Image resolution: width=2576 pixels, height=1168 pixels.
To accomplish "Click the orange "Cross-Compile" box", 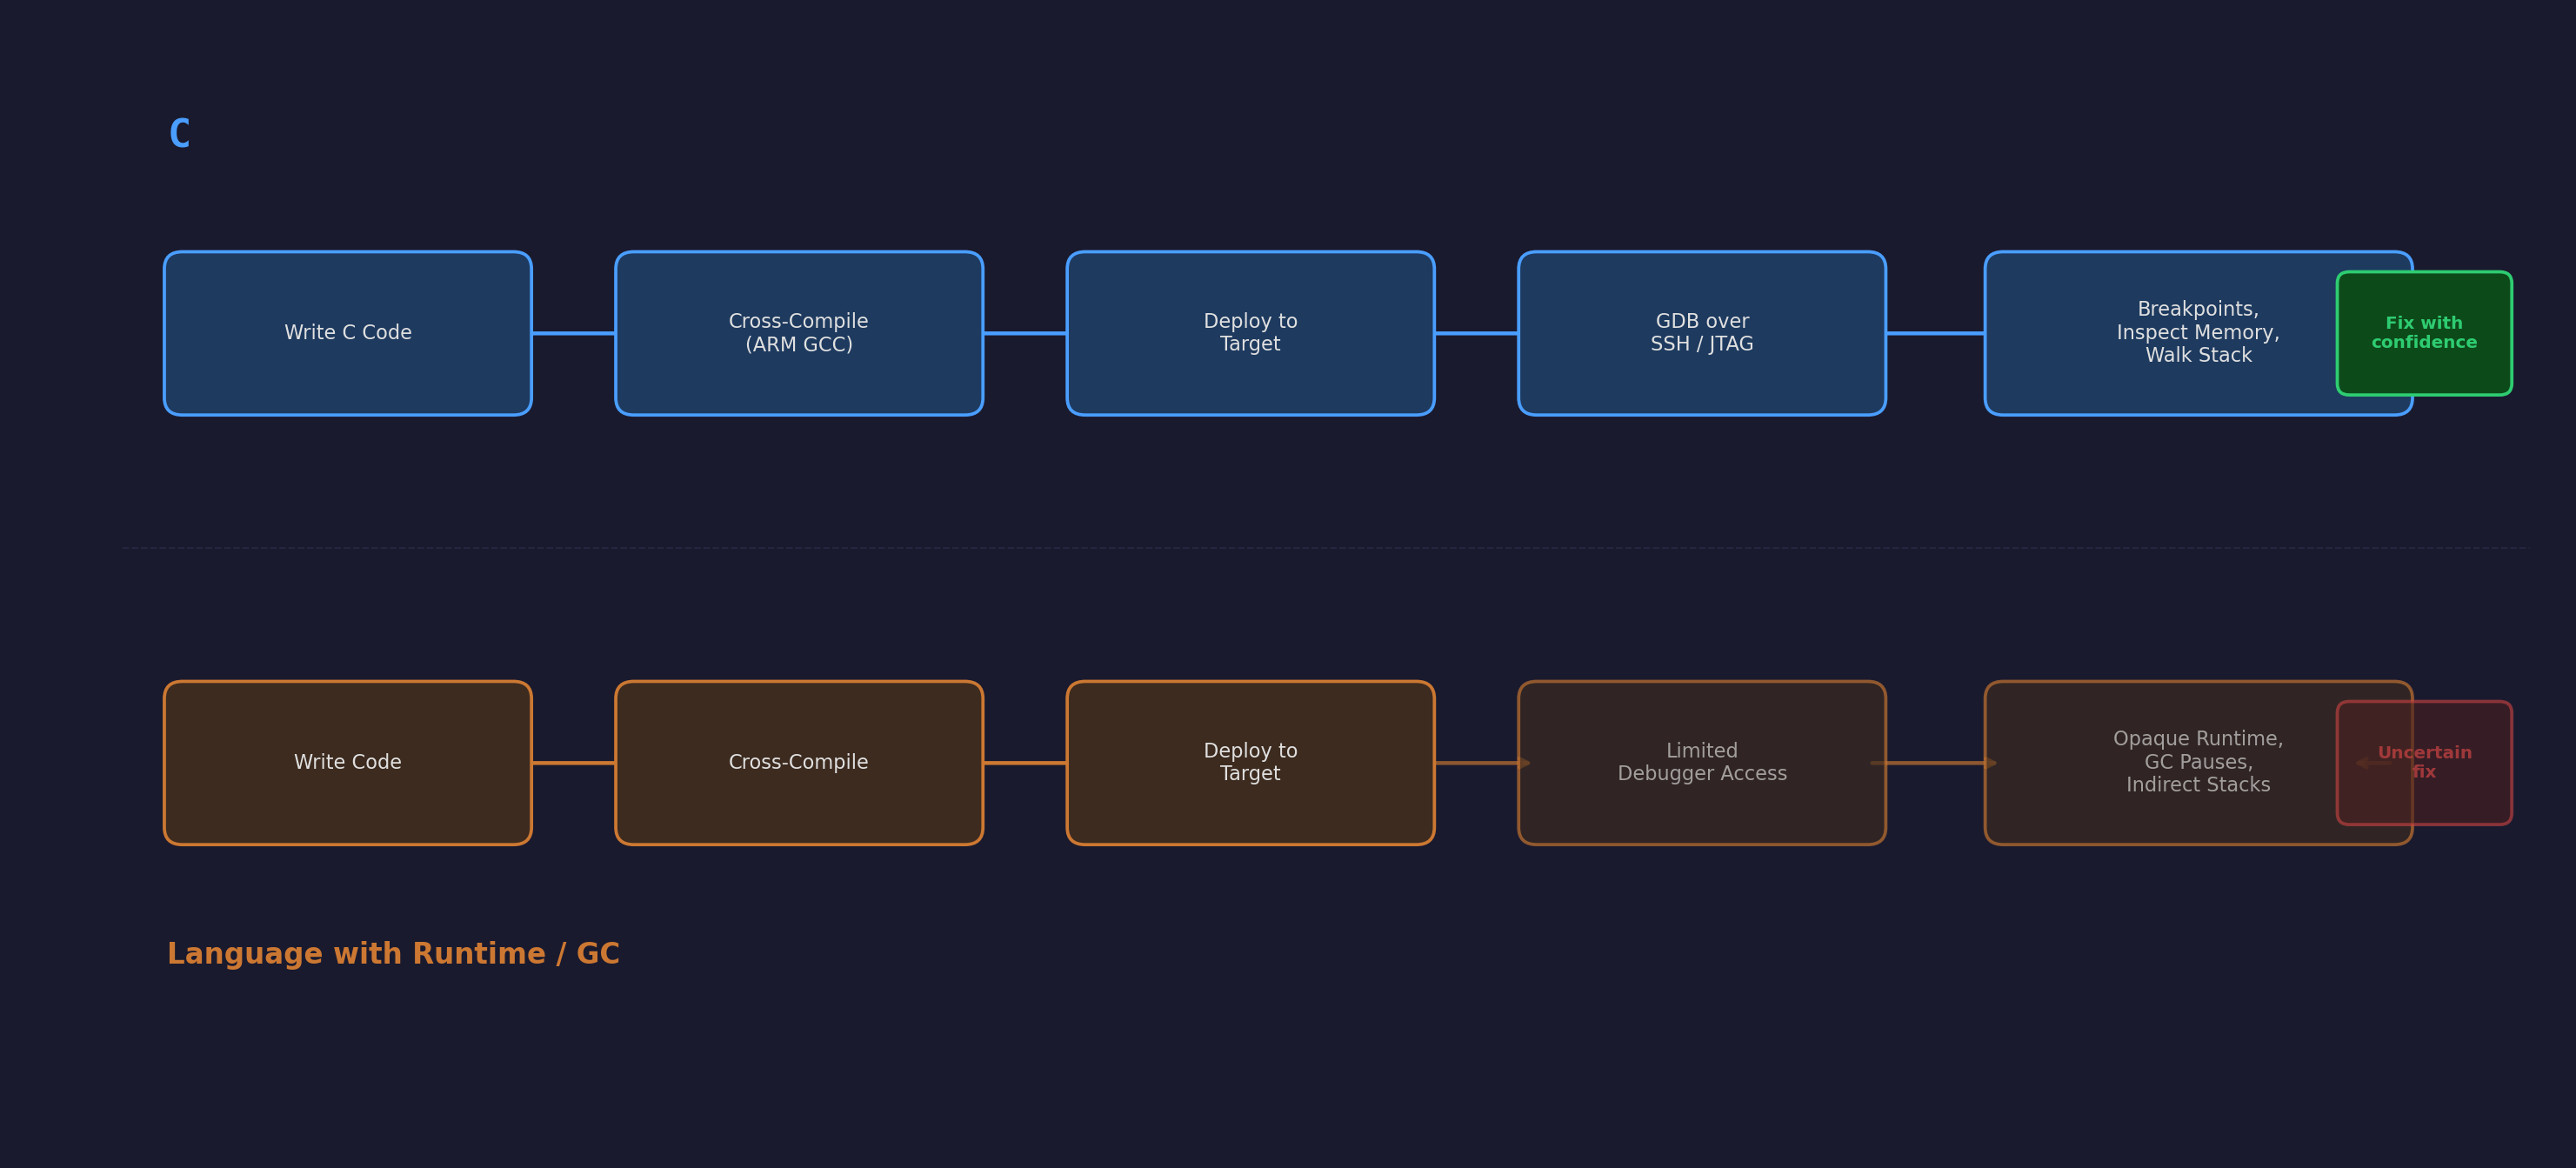I will 798,761.
